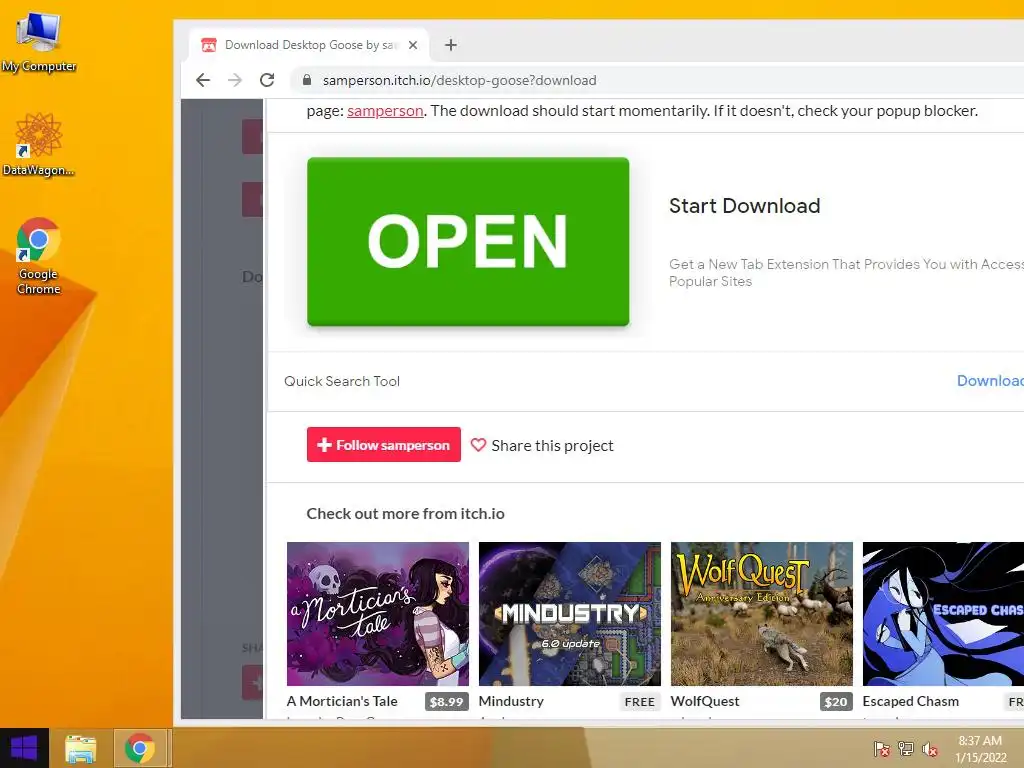Click the padlock site info icon
The height and width of the screenshot is (768, 1024).
coord(306,80)
